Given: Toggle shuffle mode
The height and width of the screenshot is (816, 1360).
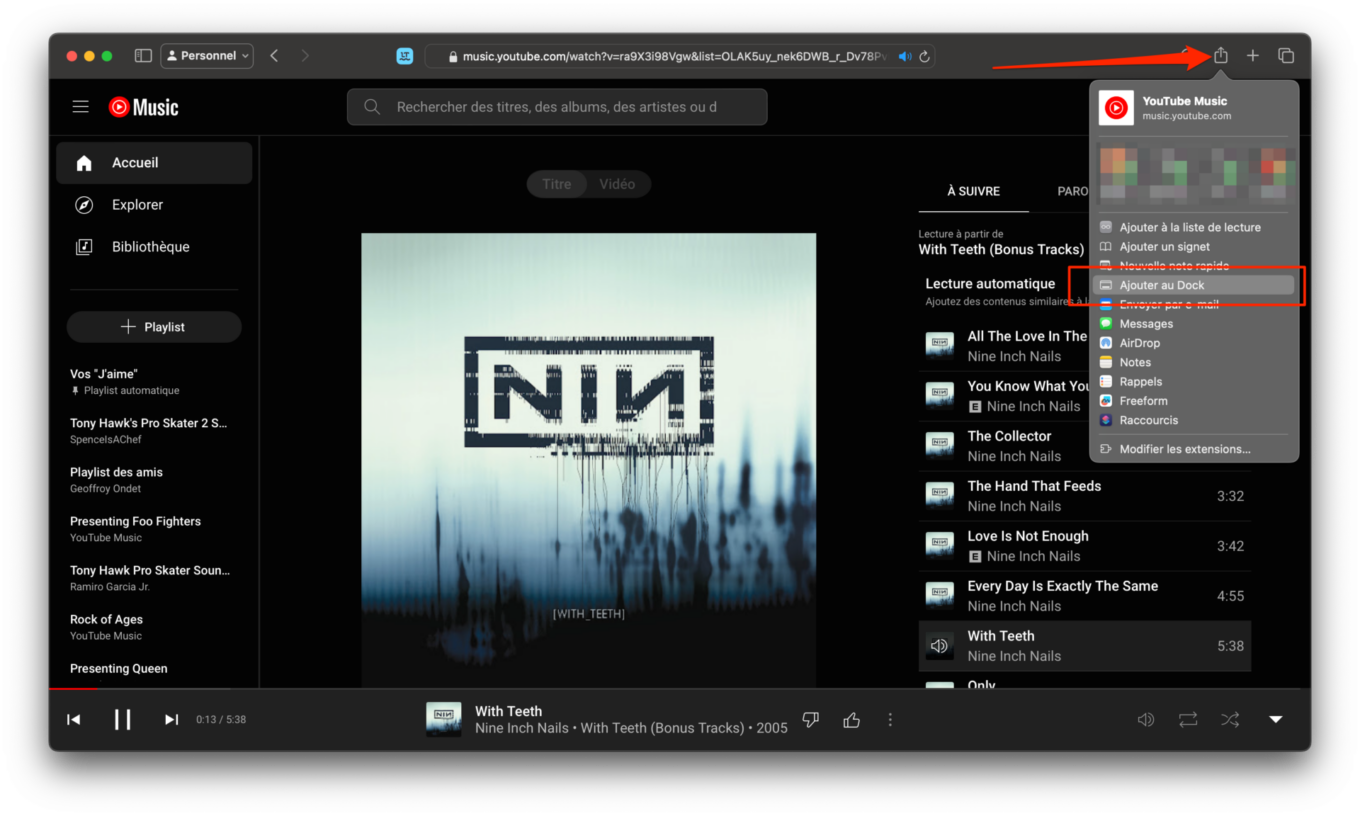Looking at the screenshot, I should point(1230,720).
